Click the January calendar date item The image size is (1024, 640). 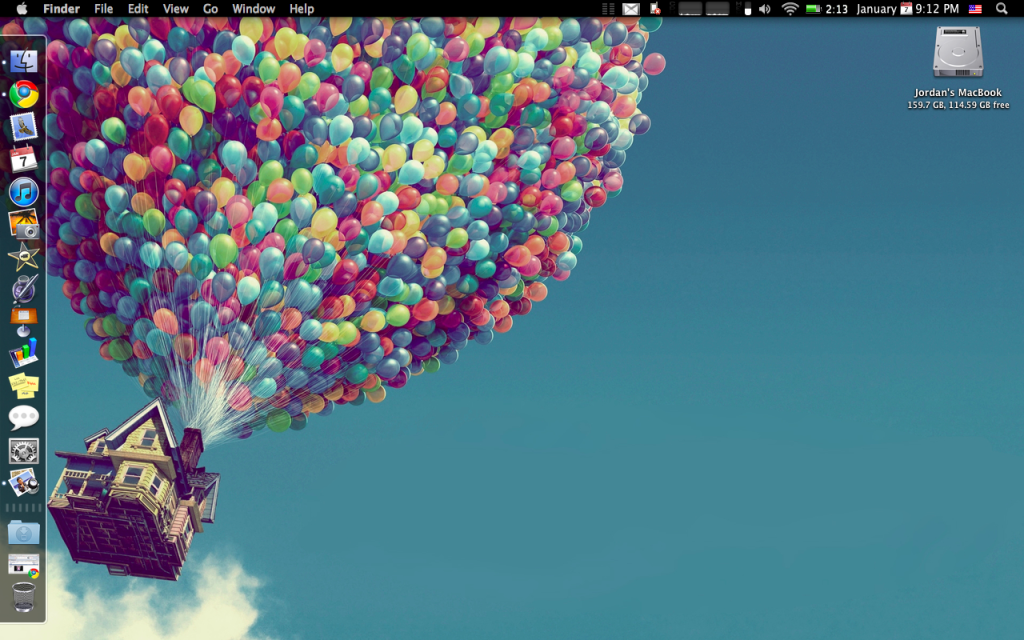coord(884,8)
